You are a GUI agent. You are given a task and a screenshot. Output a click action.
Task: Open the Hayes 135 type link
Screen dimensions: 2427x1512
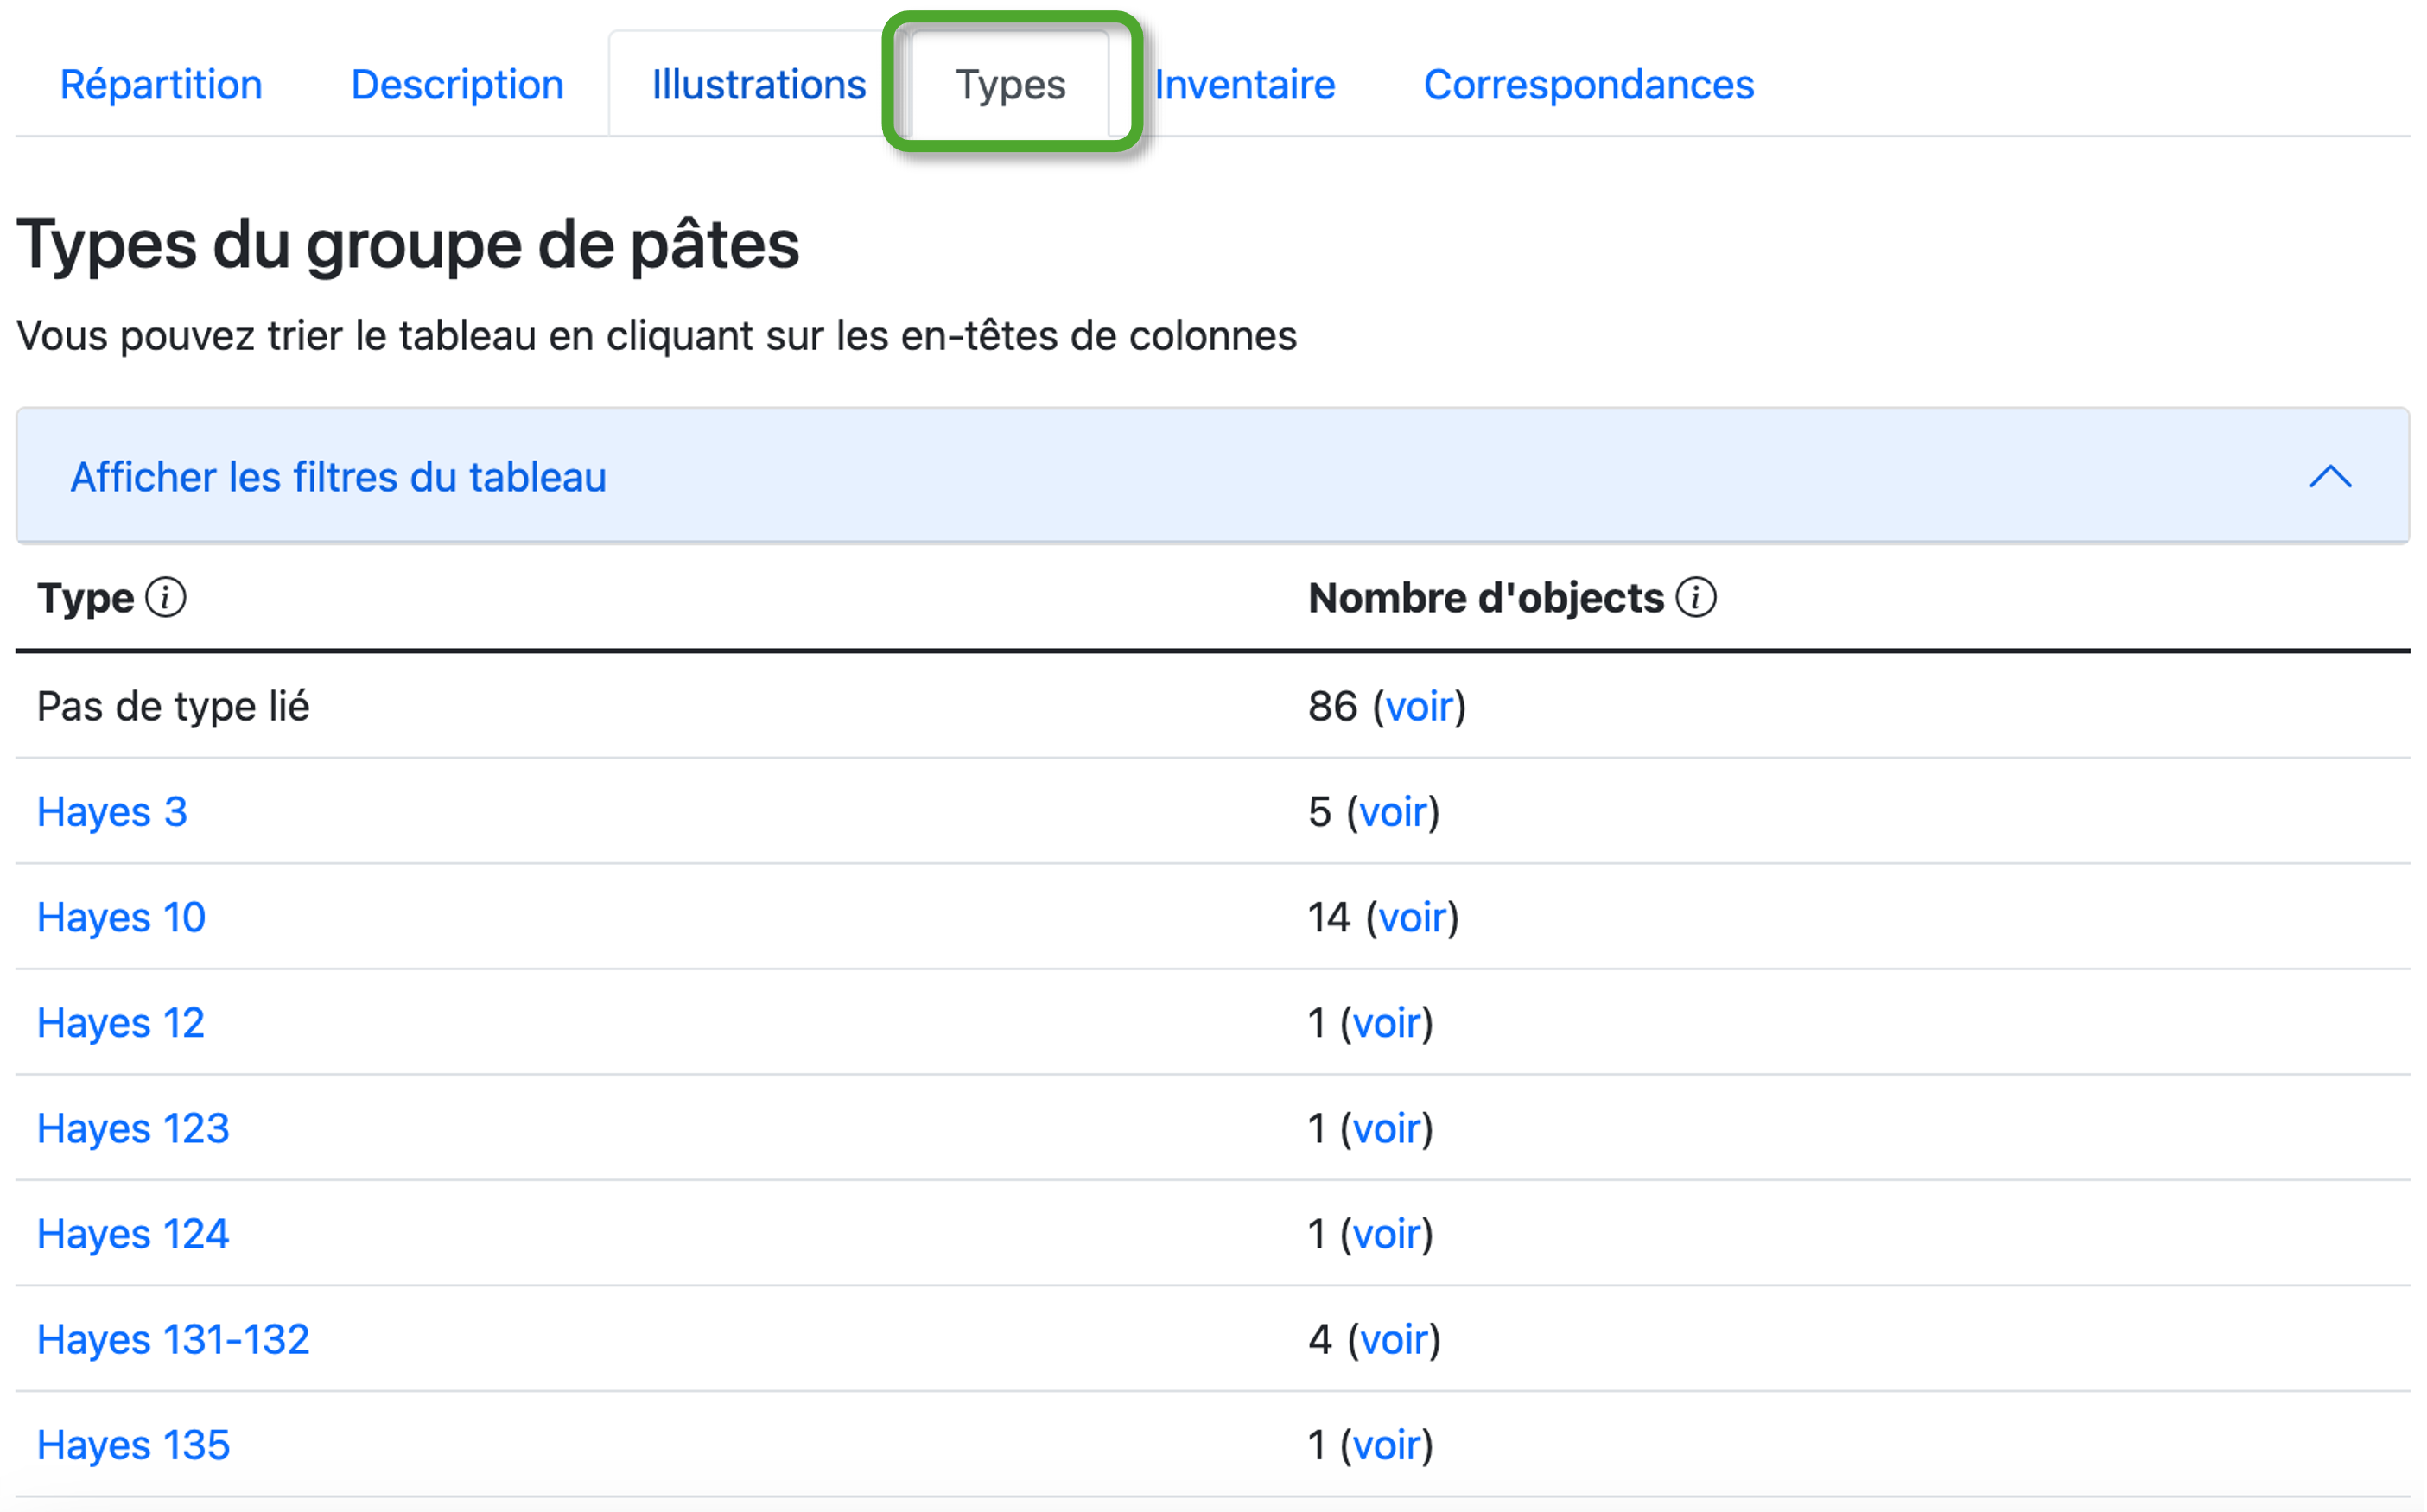pos(133,1445)
